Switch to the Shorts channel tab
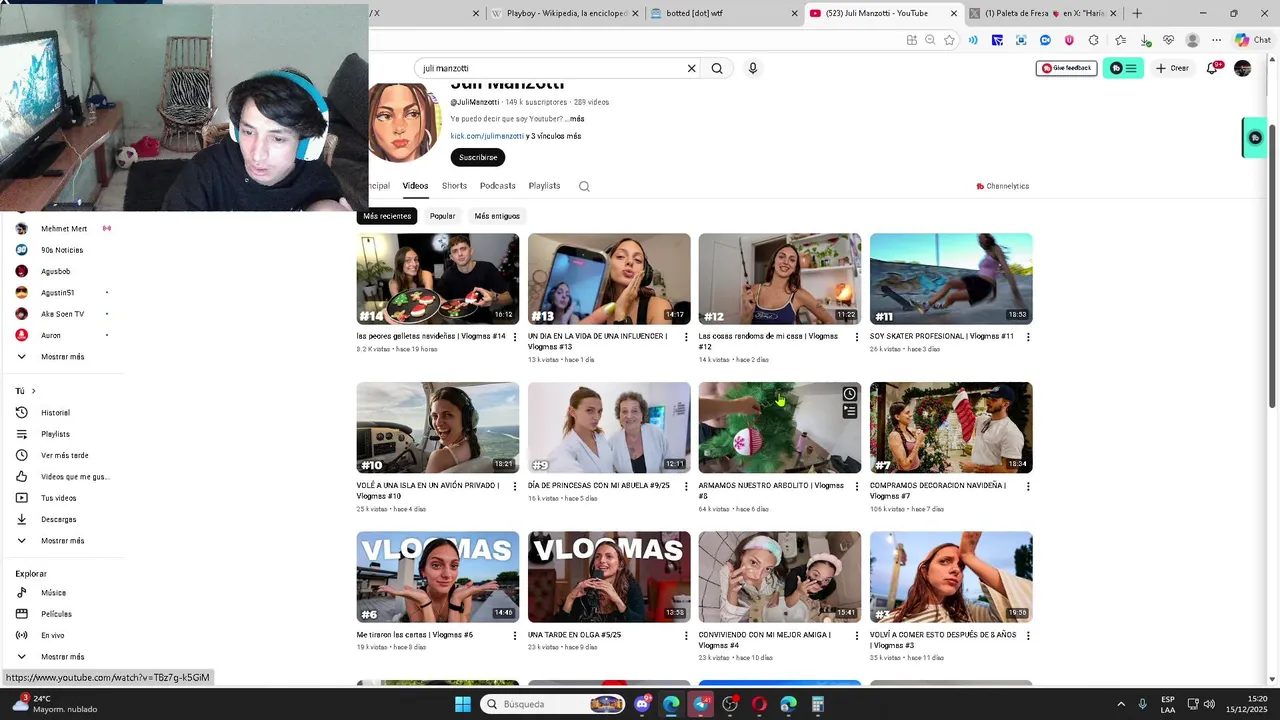Viewport: 1280px width, 720px height. 454,186
